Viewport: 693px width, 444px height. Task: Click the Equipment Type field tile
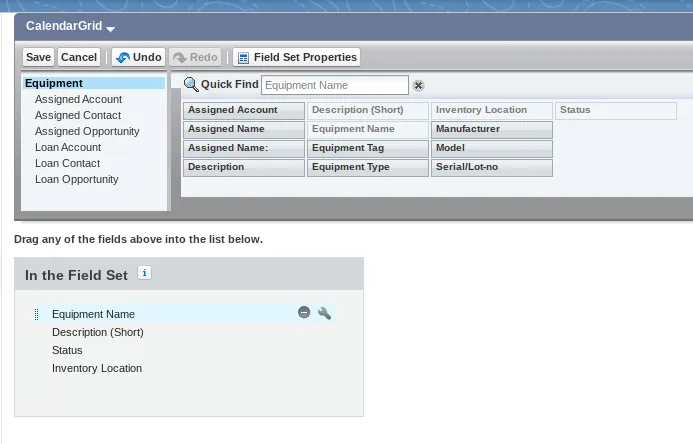368,167
